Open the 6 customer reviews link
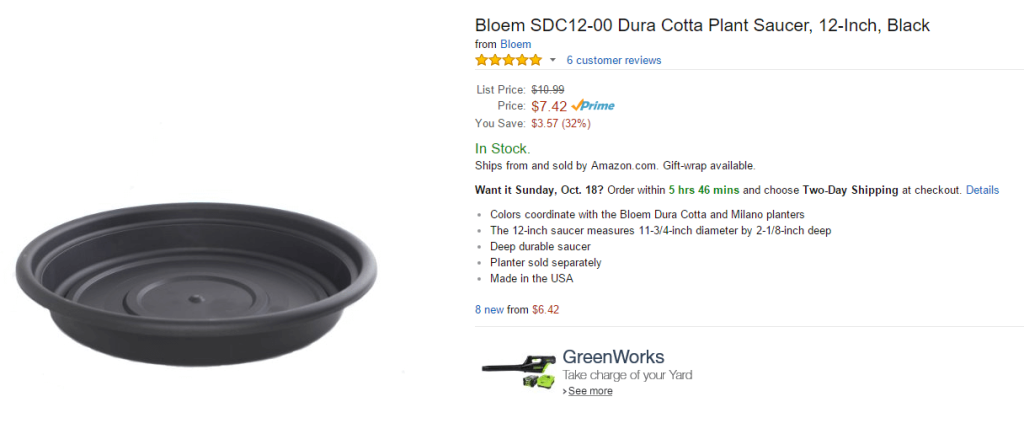Image resolution: width=1024 pixels, height=434 pixels. coord(613,60)
